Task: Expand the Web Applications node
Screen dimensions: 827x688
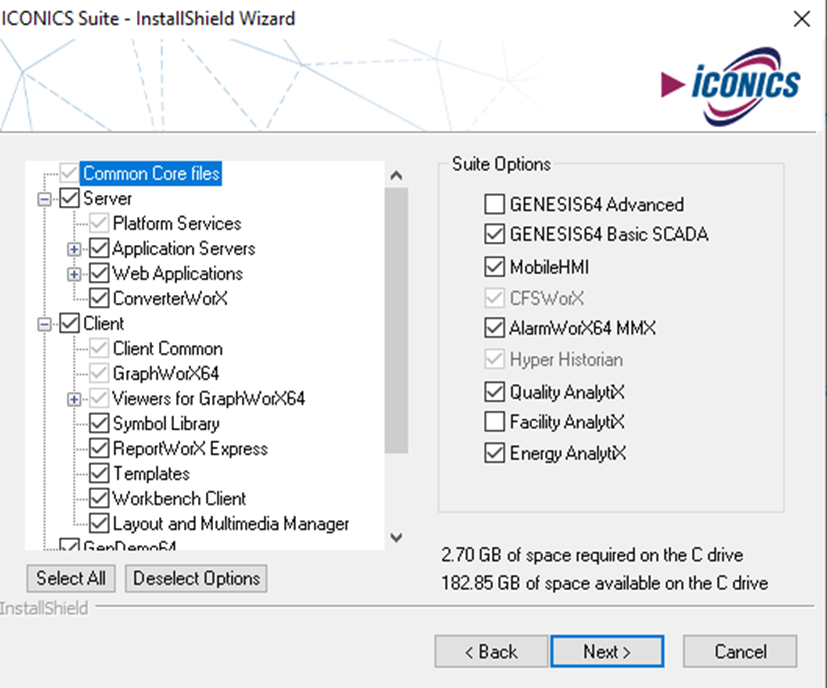Action: pyautogui.click(x=74, y=274)
